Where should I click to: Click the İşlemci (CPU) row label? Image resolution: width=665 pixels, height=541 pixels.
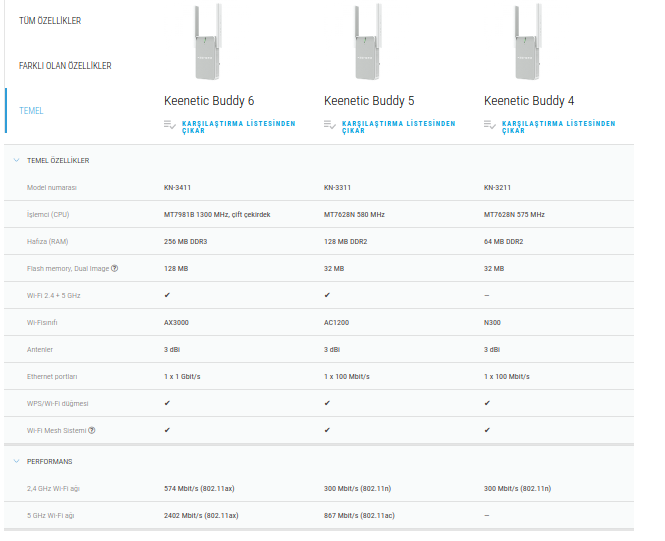pos(48,215)
